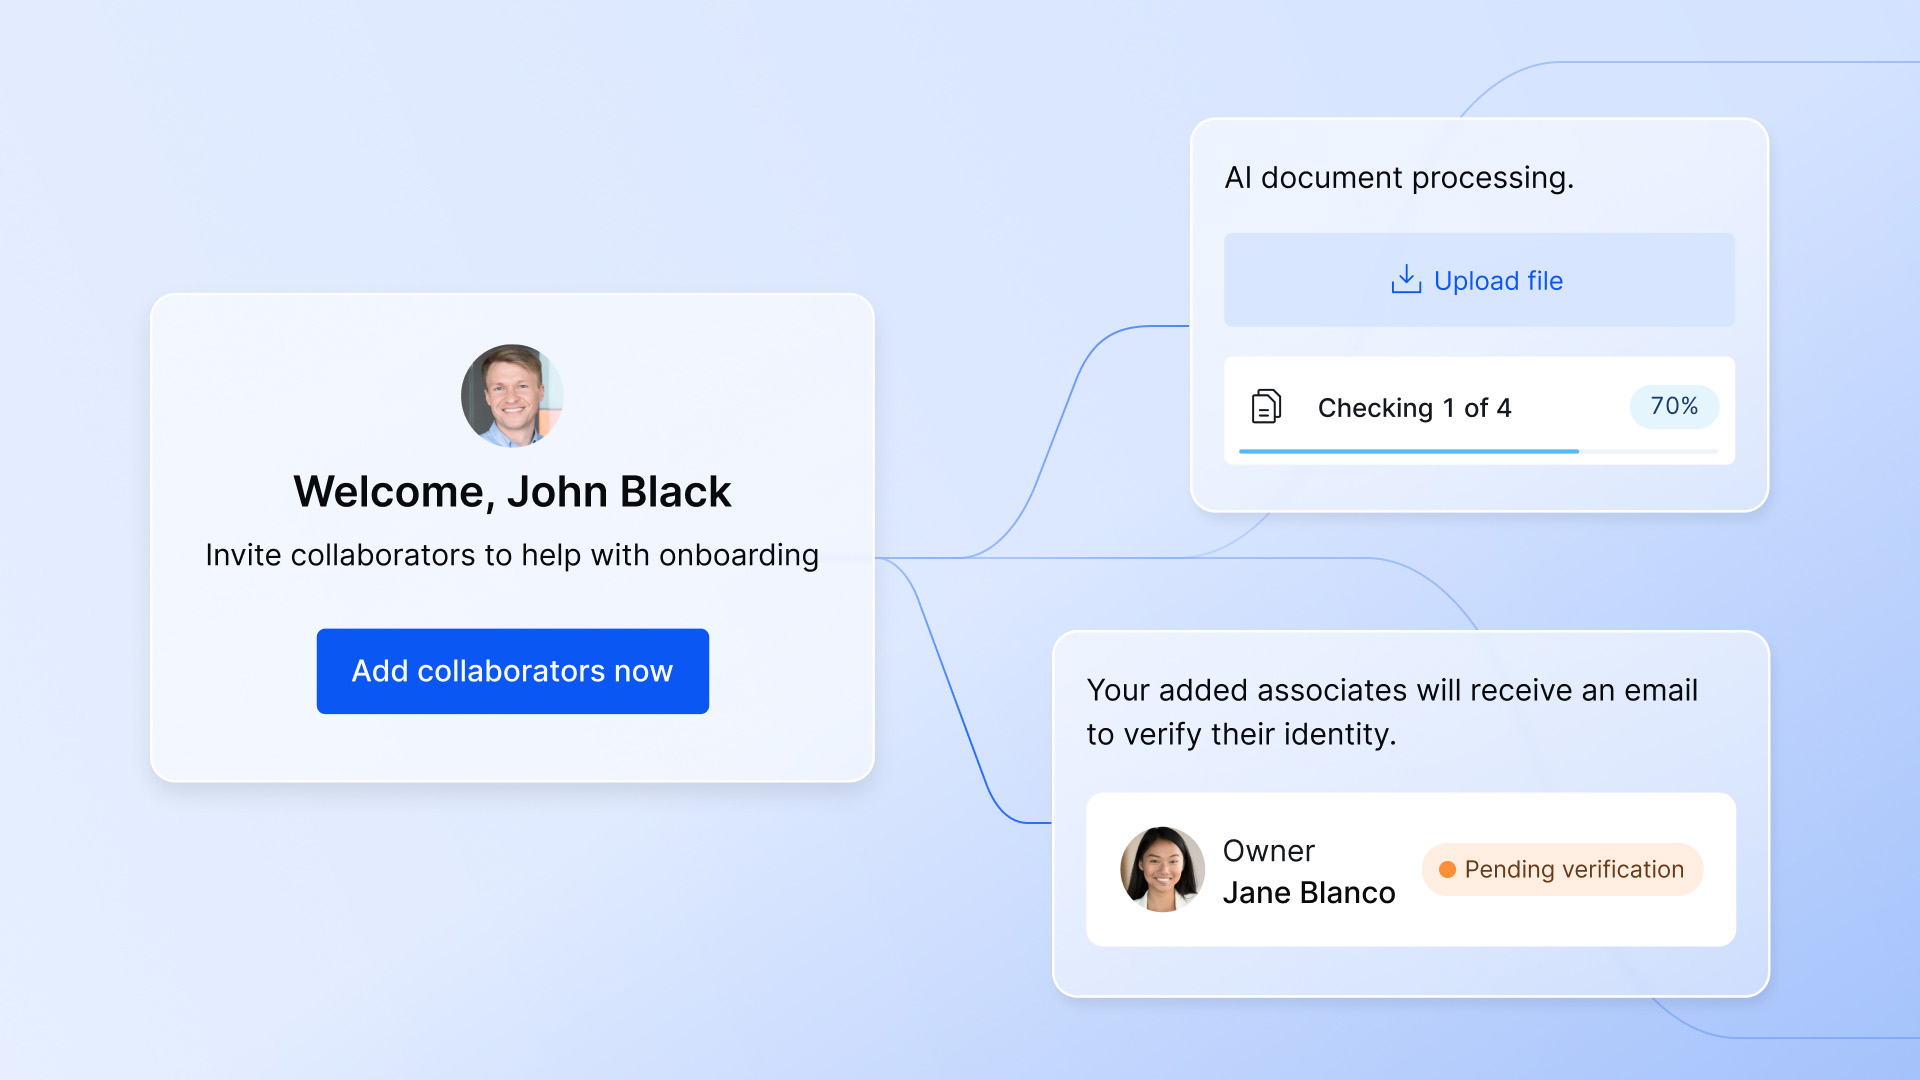Click the Jane Blanco name label
This screenshot has width=1920, height=1080.
(x=1308, y=893)
